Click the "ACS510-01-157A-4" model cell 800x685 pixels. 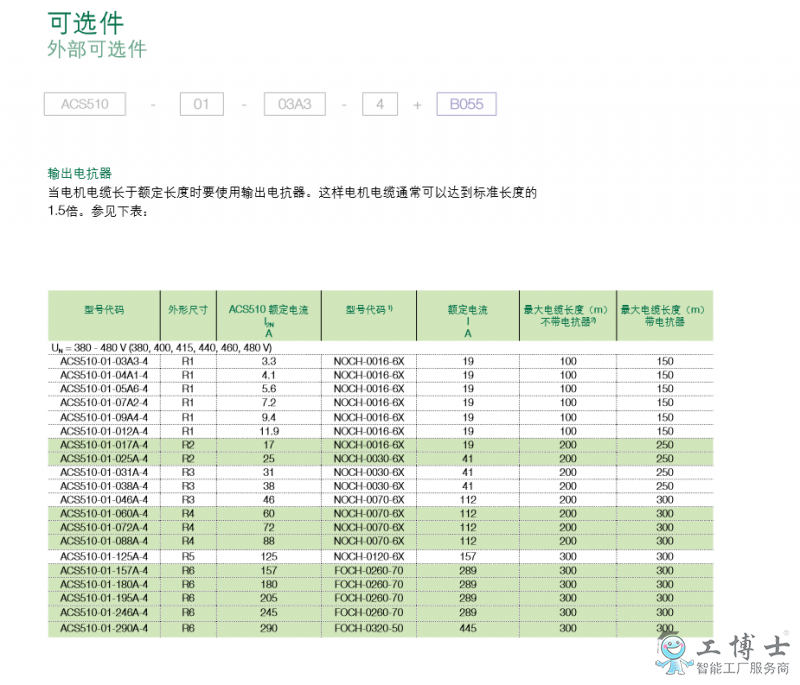click(x=104, y=570)
